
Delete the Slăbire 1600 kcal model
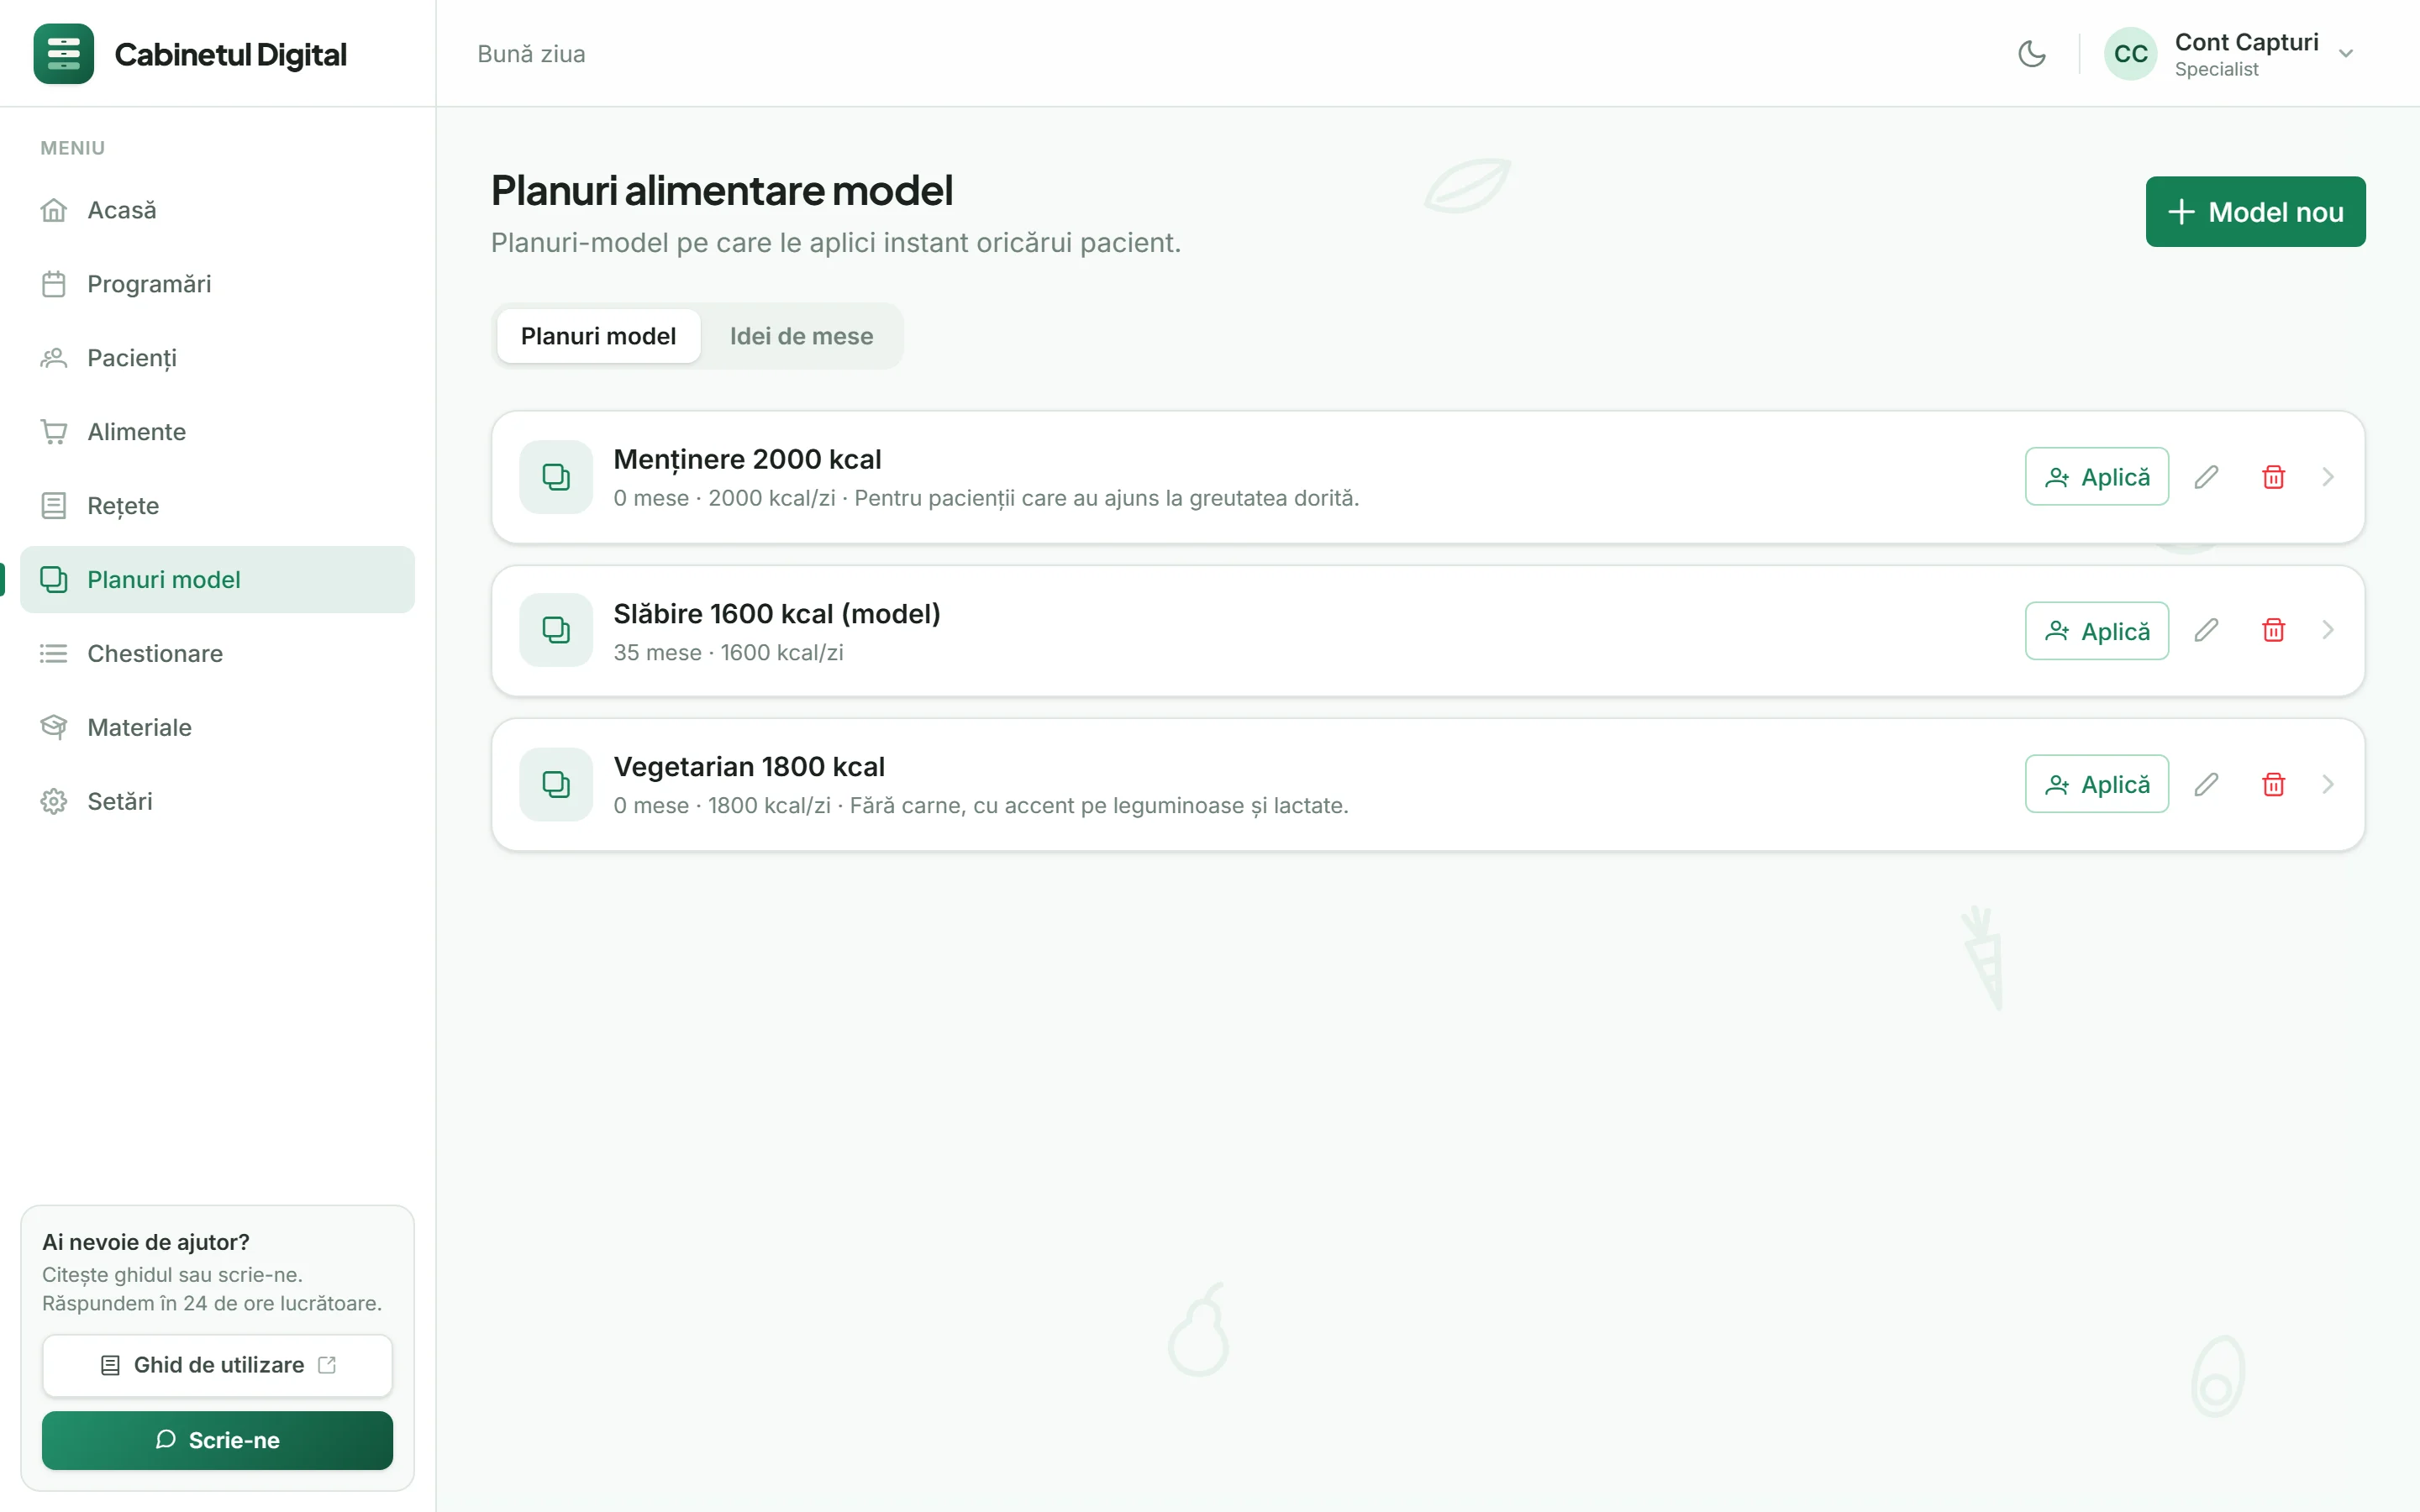[2273, 630]
